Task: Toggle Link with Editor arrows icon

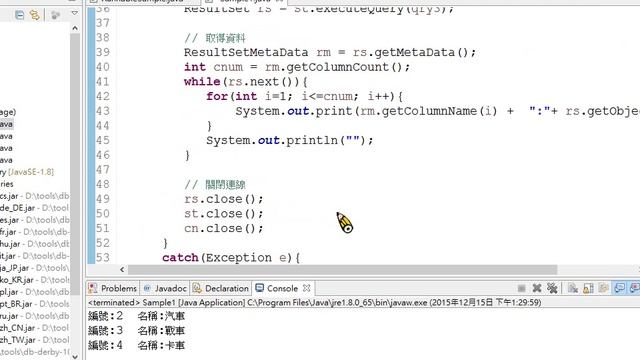Action: tap(34, 15)
